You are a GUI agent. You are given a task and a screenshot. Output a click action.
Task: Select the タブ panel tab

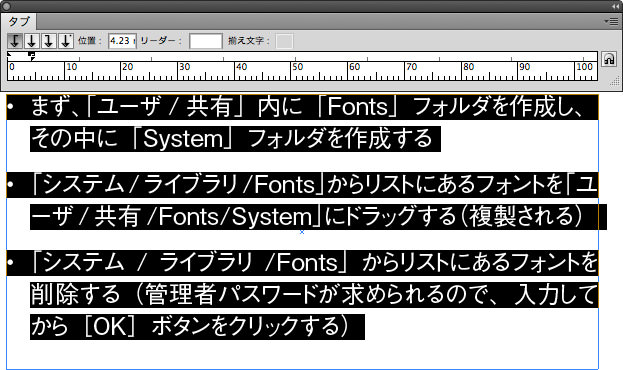point(19,21)
